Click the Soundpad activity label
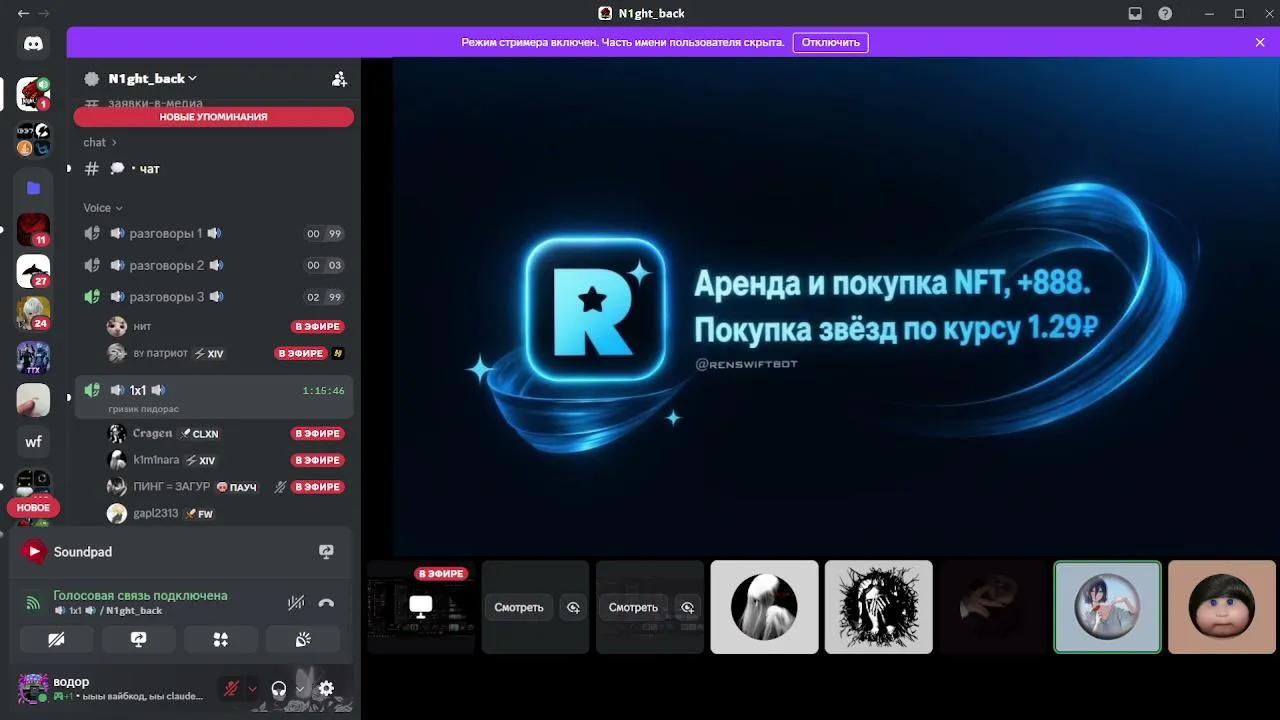 point(83,552)
